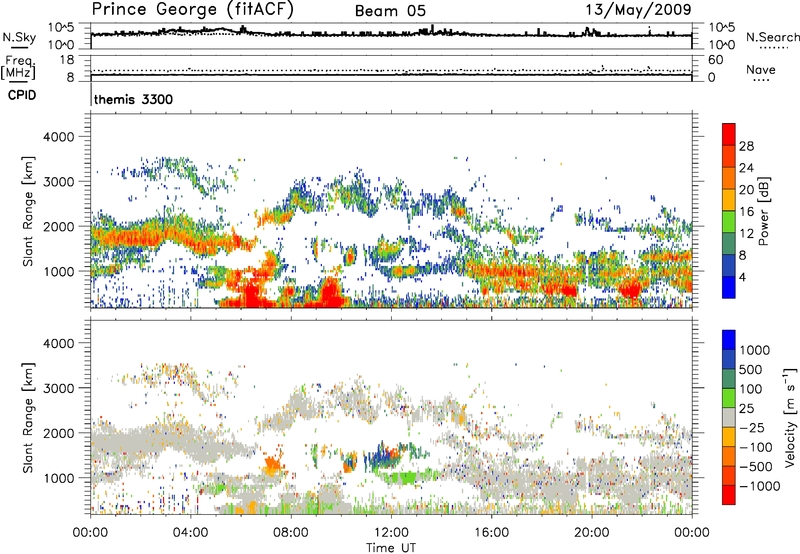Click the '28' tick on Power colorbar
Screen dimensions: 800x554
746,146
